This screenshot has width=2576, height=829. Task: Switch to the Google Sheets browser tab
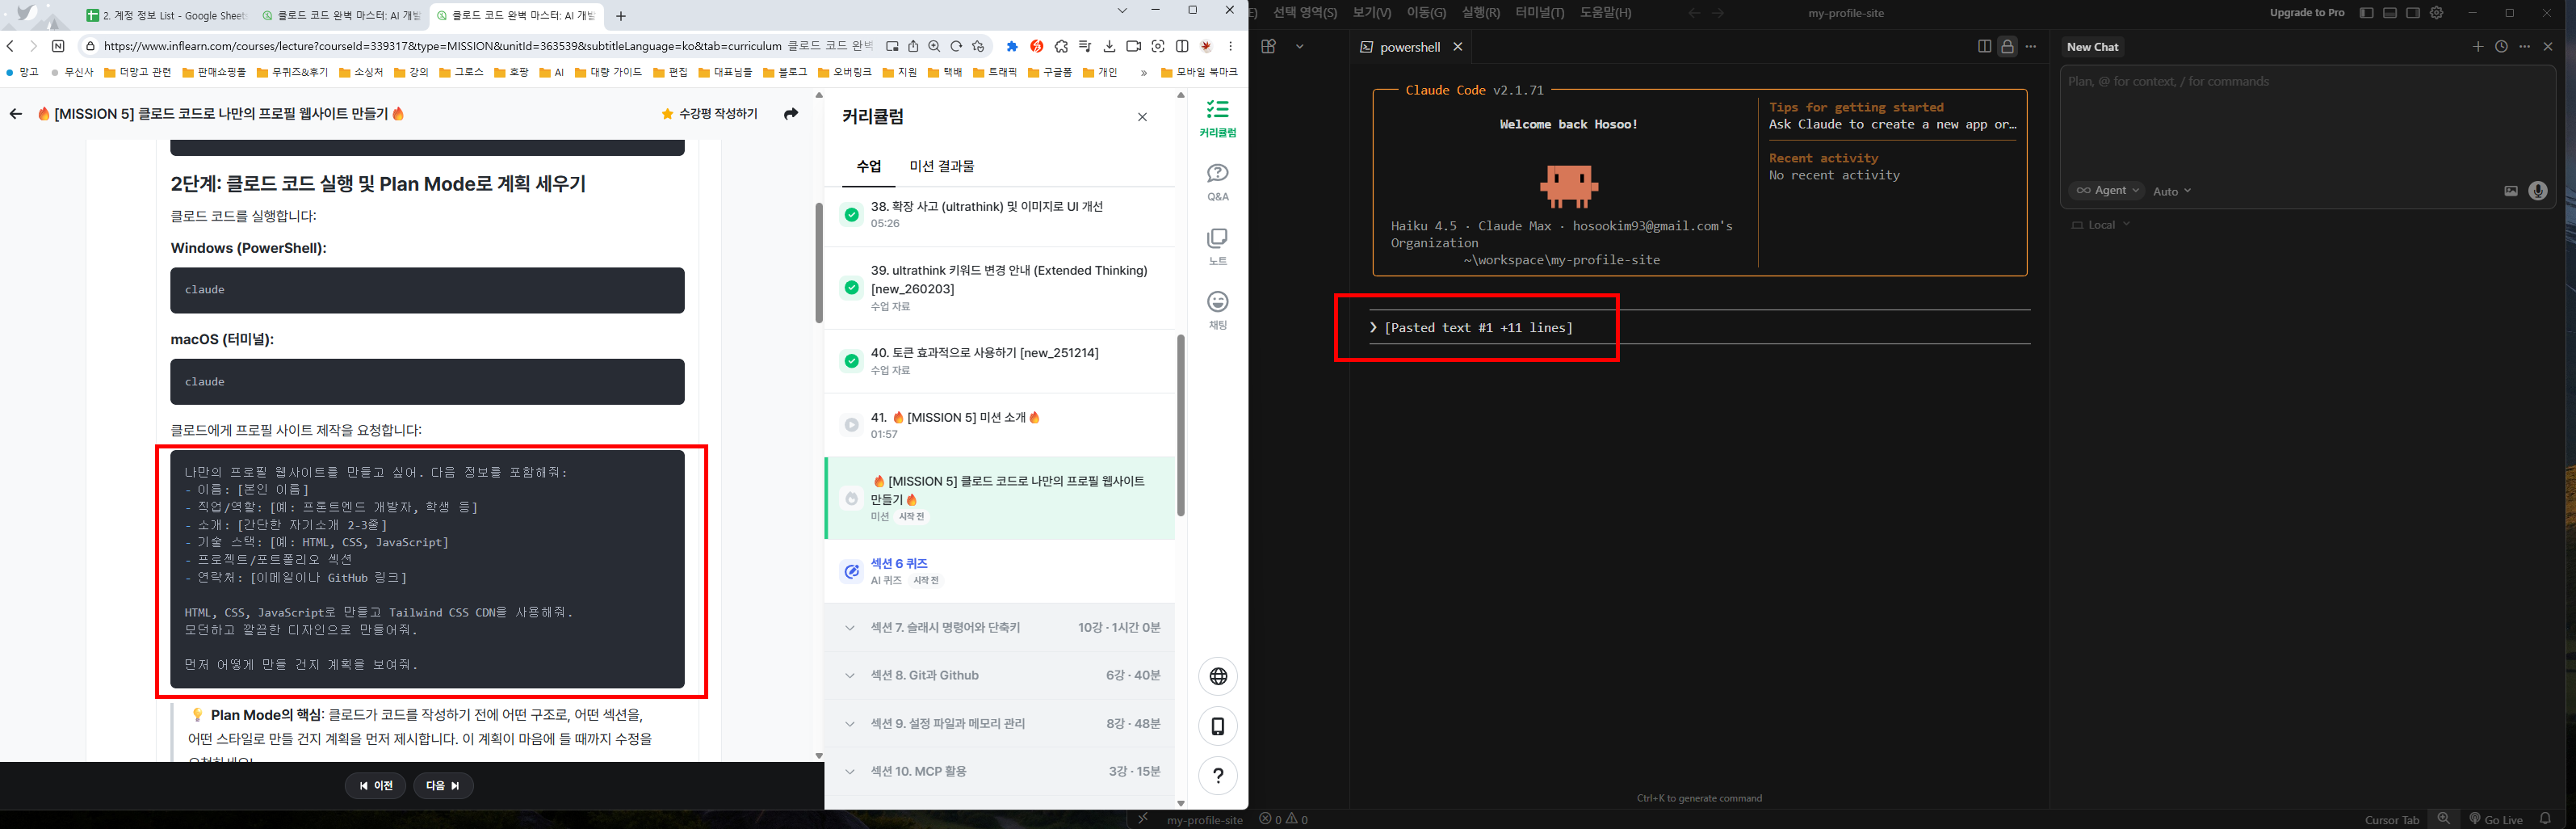click(x=166, y=16)
